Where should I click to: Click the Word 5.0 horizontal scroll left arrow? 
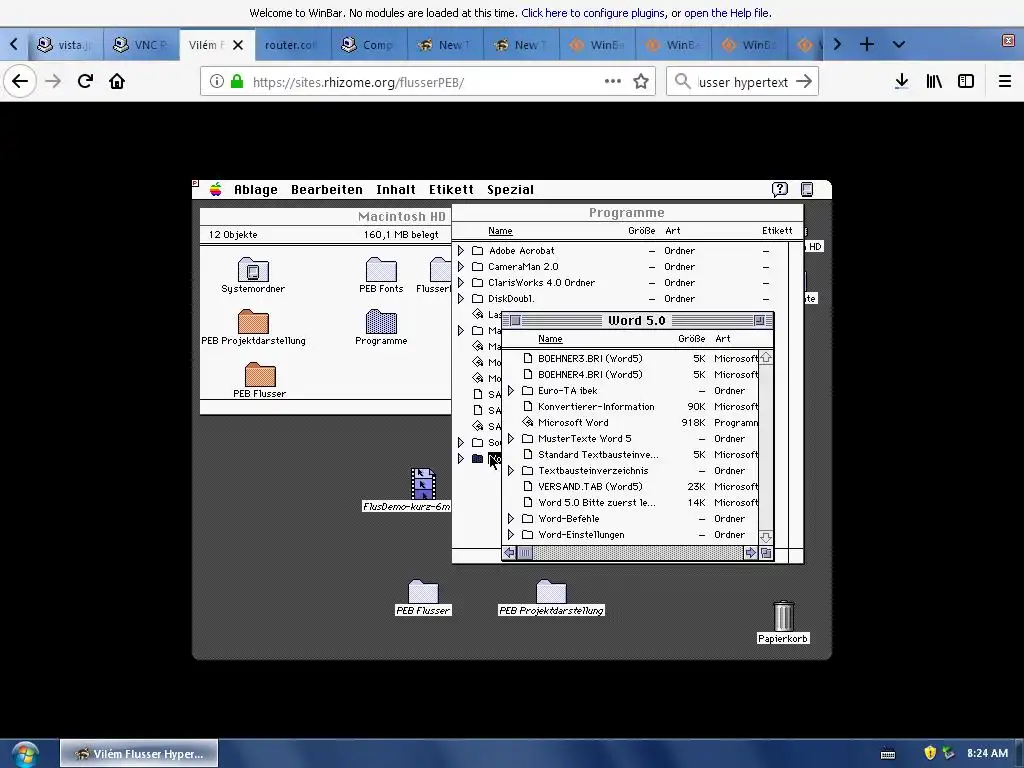point(509,553)
